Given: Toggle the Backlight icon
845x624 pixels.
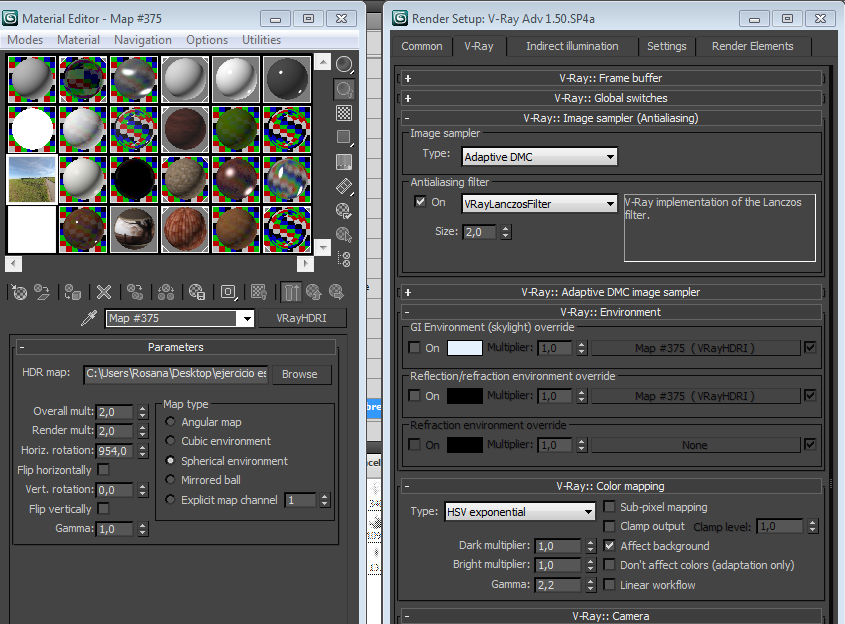Looking at the screenshot, I should (344, 89).
